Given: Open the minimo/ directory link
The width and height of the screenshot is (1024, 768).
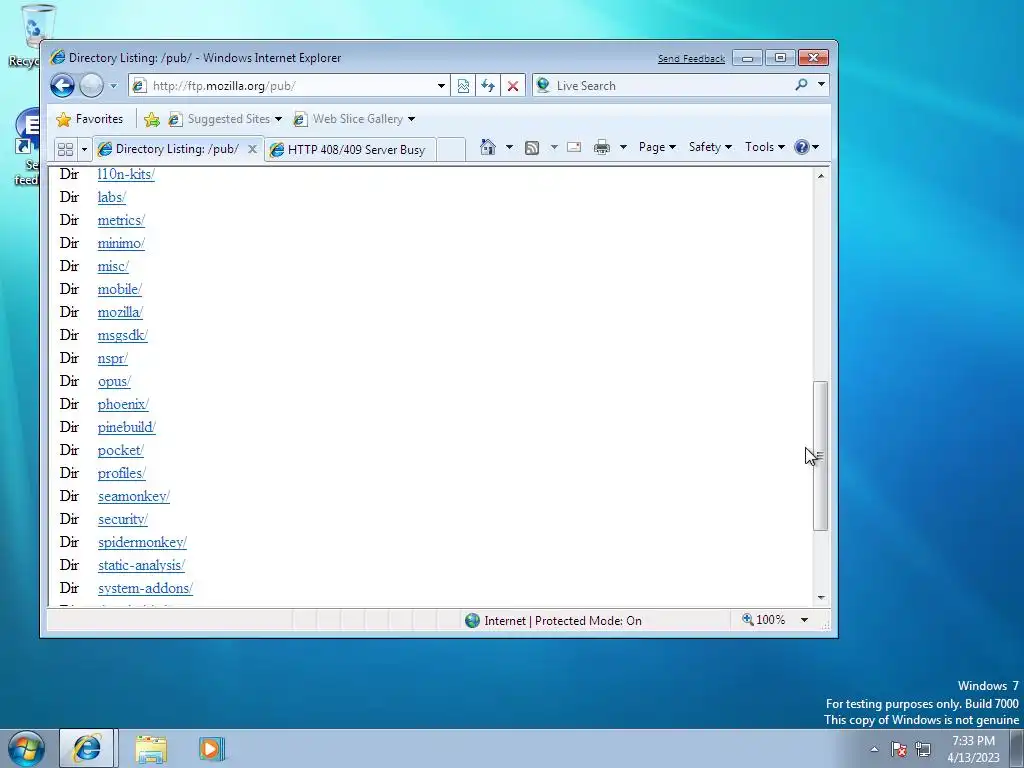Looking at the screenshot, I should (121, 243).
